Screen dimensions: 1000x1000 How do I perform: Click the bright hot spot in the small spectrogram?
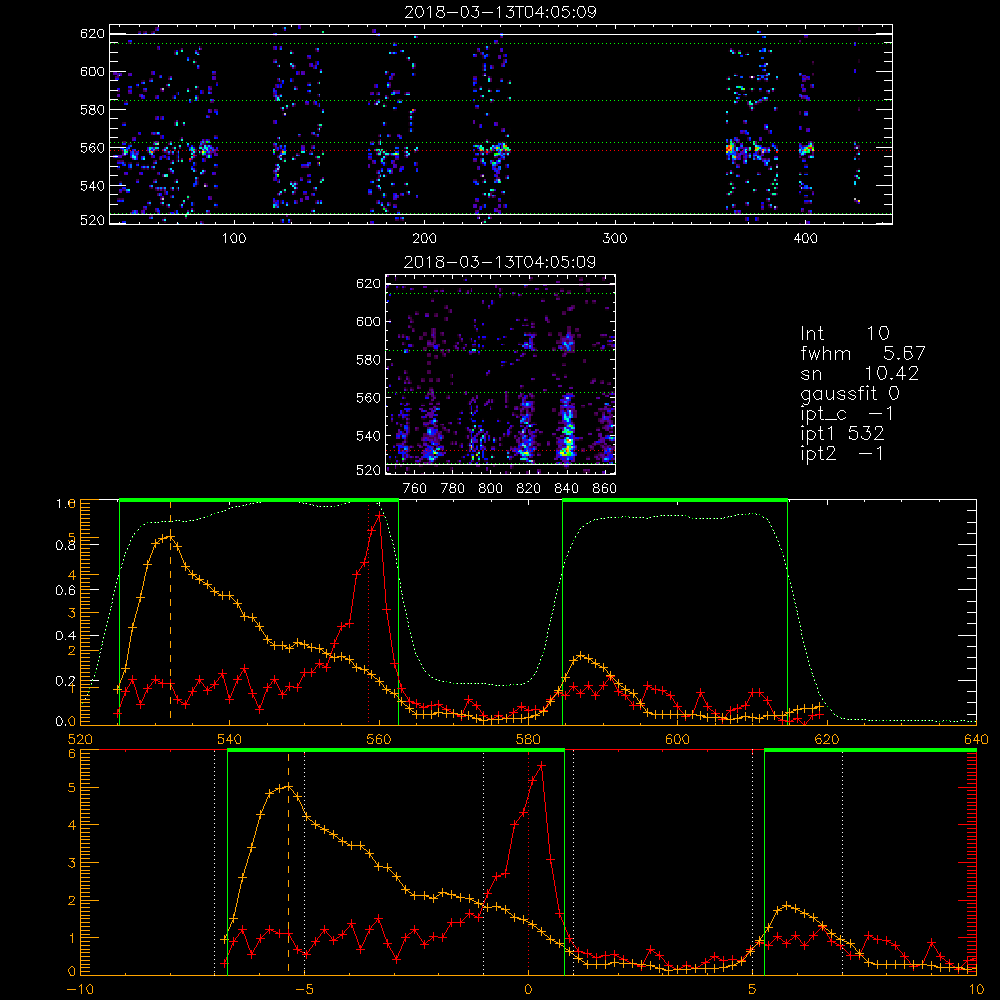click(x=564, y=451)
